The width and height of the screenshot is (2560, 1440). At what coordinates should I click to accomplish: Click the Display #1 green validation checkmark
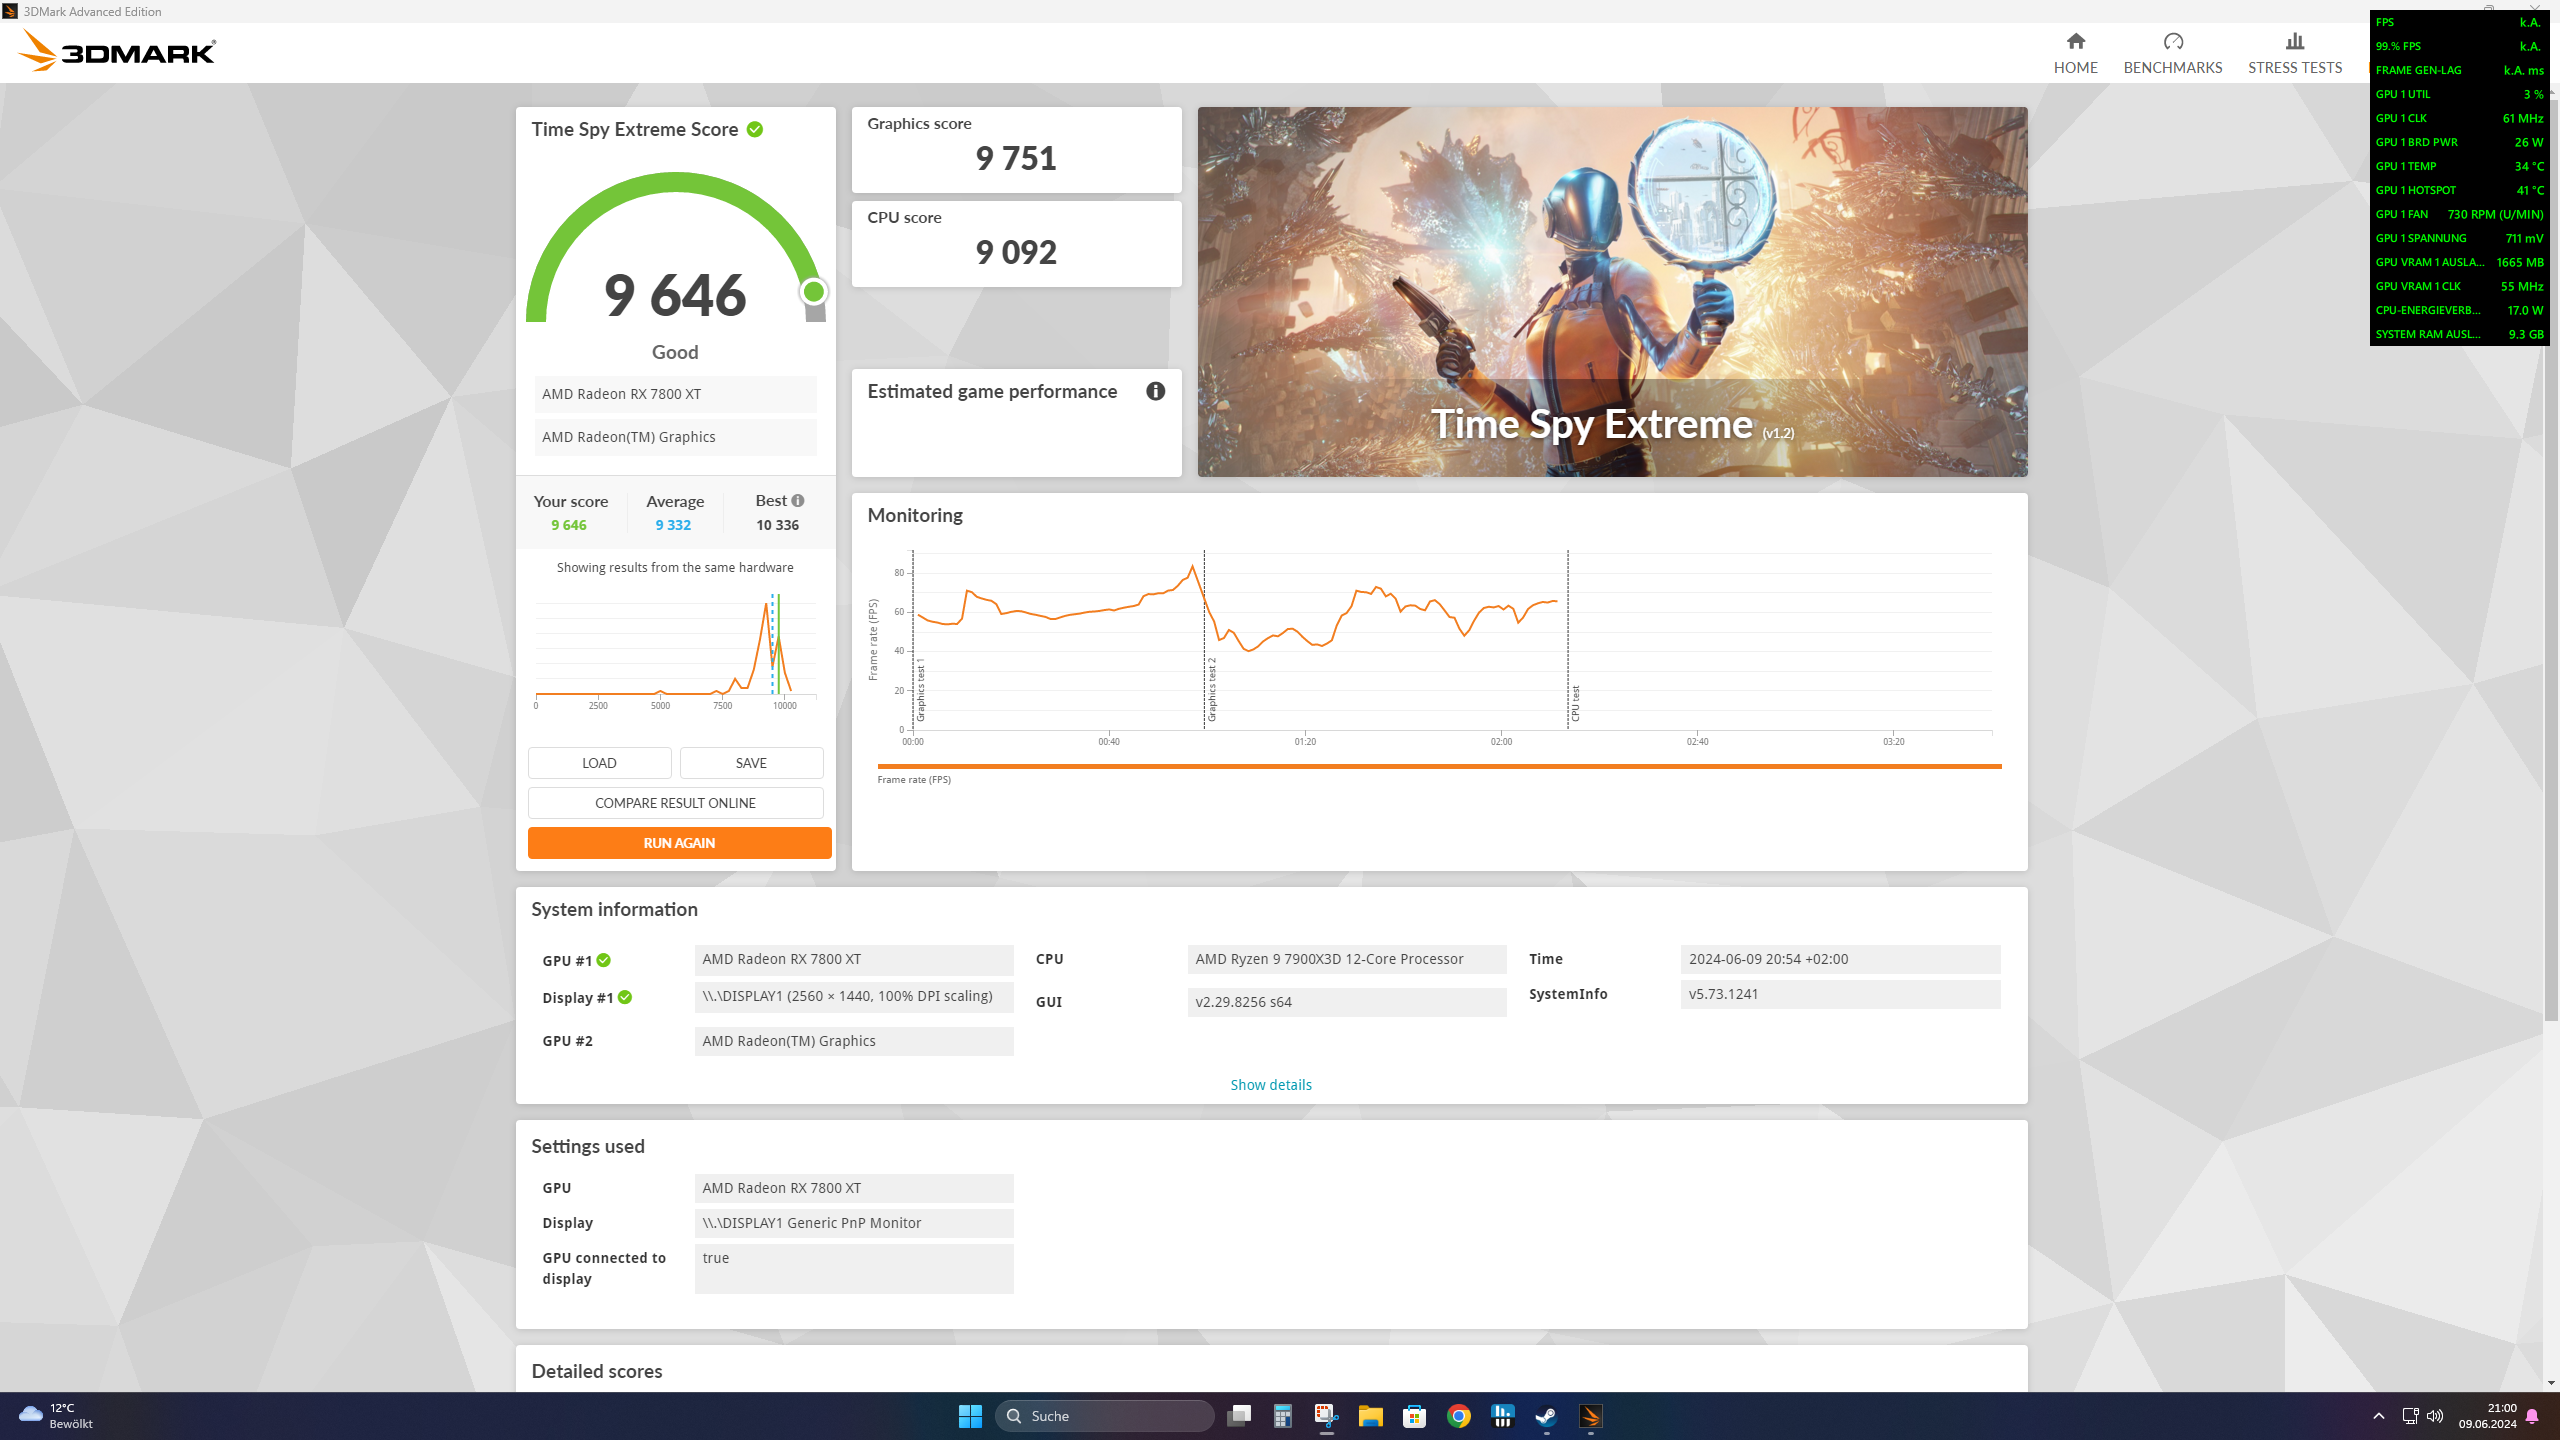(625, 997)
